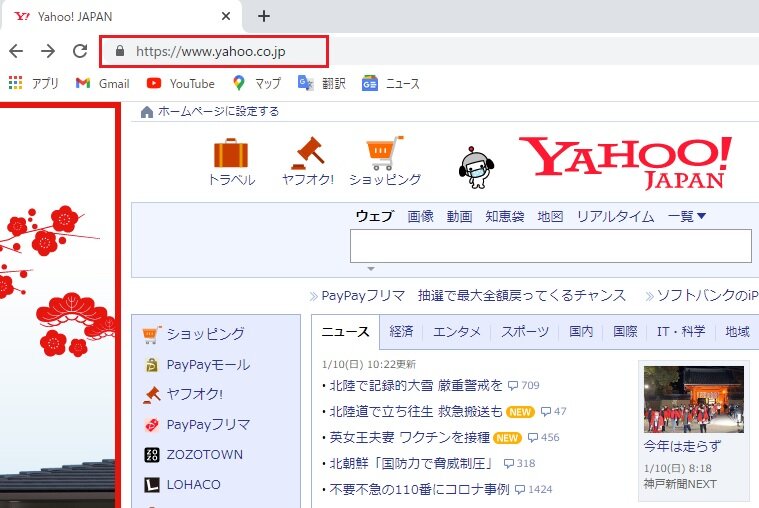Open the YouTube bookmark
The height and width of the screenshot is (508, 759).
pyautogui.click(x=181, y=83)
